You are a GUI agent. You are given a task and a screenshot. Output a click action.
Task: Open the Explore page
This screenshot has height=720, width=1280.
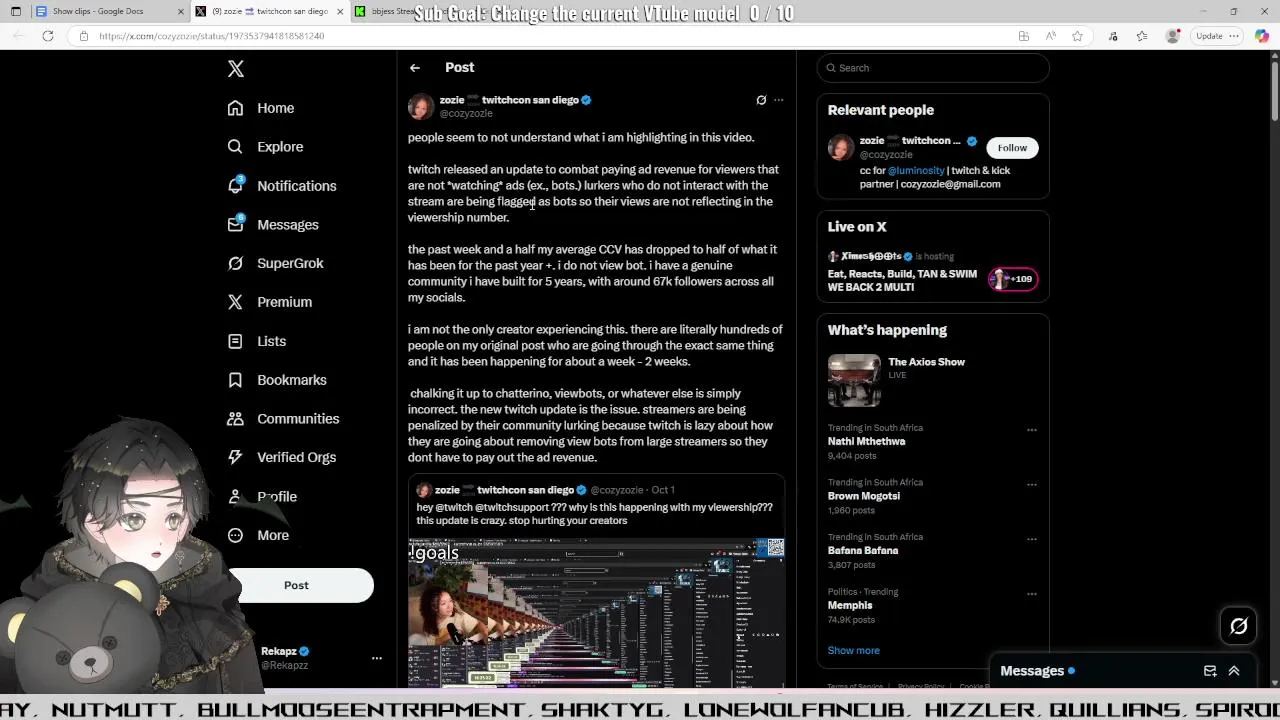pos(265,147)
